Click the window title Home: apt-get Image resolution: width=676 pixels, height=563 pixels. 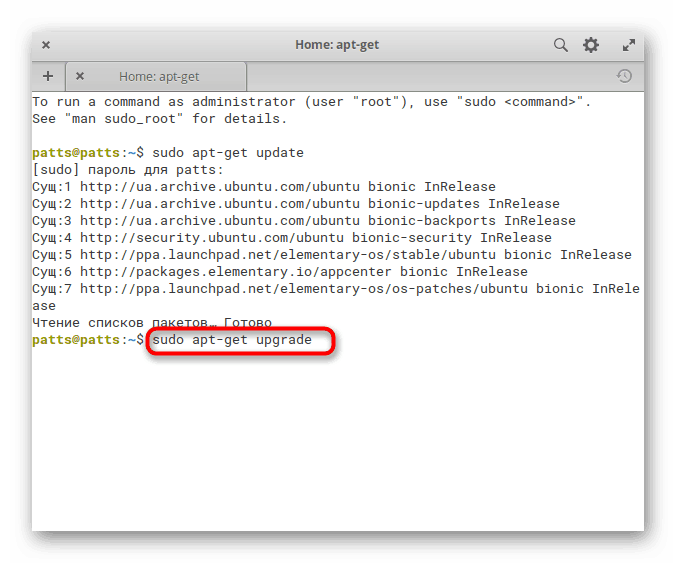click(337, 45)
